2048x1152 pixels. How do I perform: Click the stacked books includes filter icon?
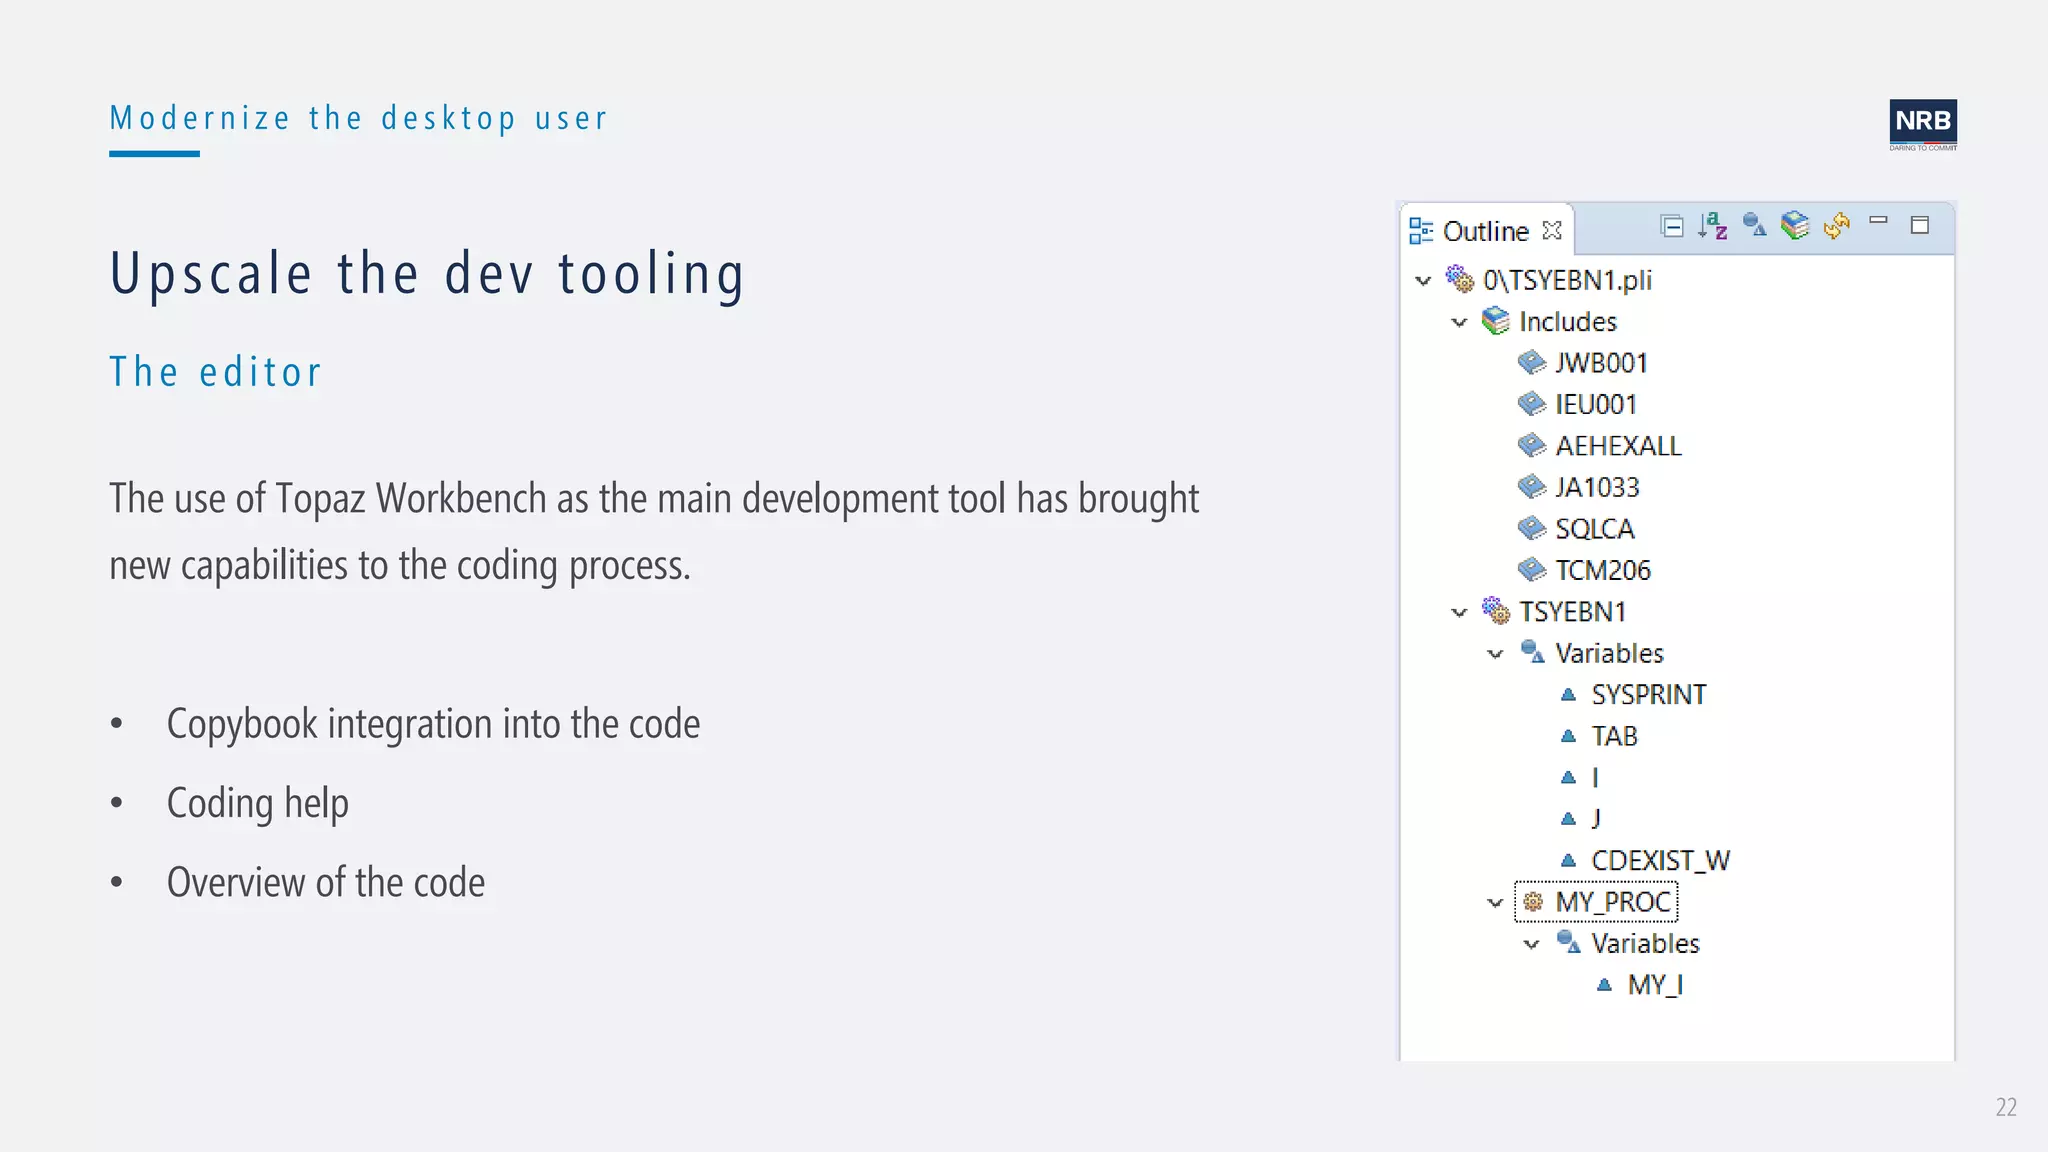coord(1795,225)
